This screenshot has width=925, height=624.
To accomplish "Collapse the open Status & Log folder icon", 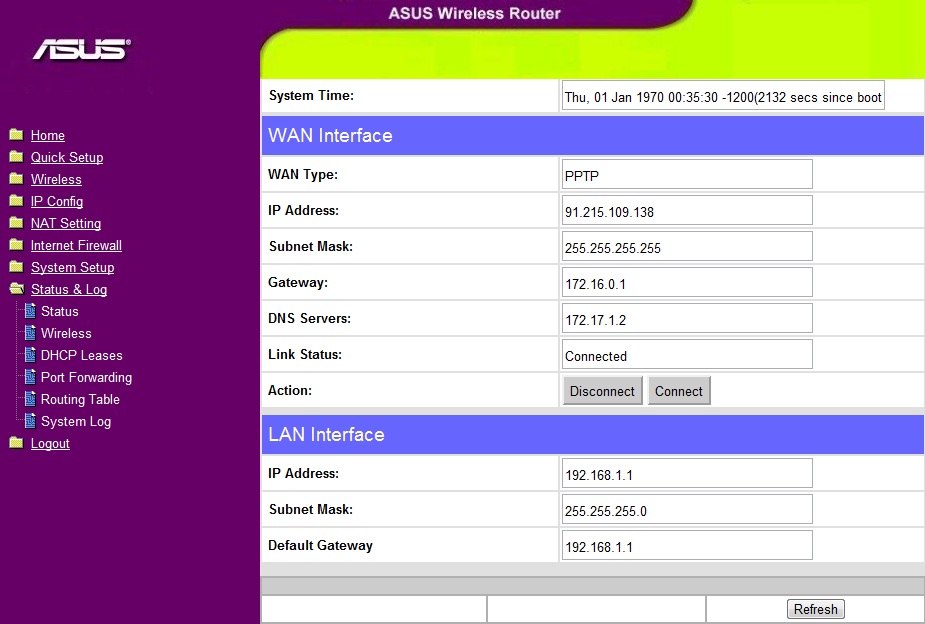I will 17,289.
